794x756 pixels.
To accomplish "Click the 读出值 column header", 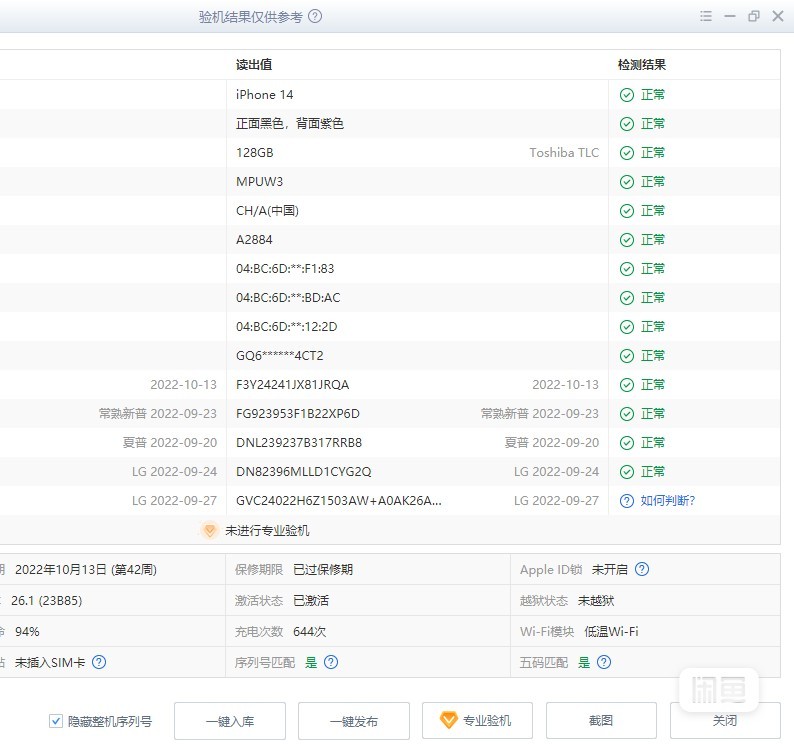I will tap(254, 65).
